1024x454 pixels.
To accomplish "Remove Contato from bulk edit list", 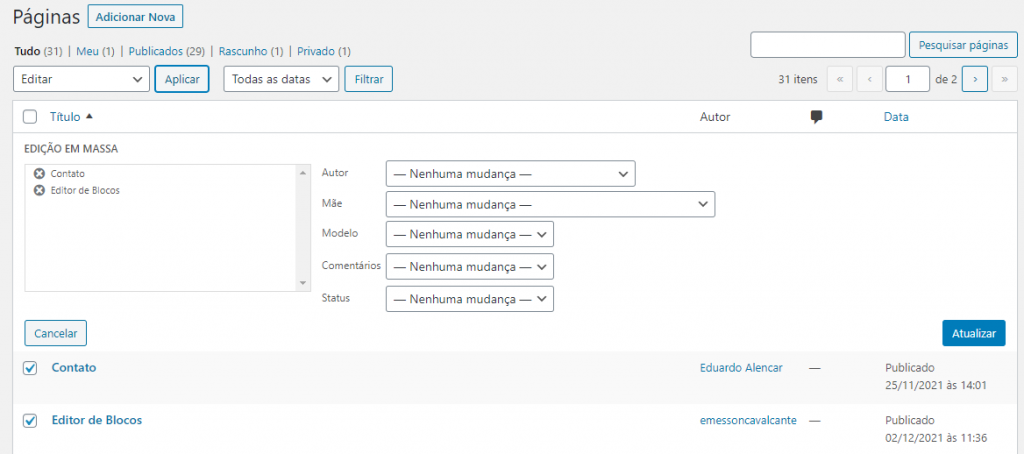I will pos(39,174).
